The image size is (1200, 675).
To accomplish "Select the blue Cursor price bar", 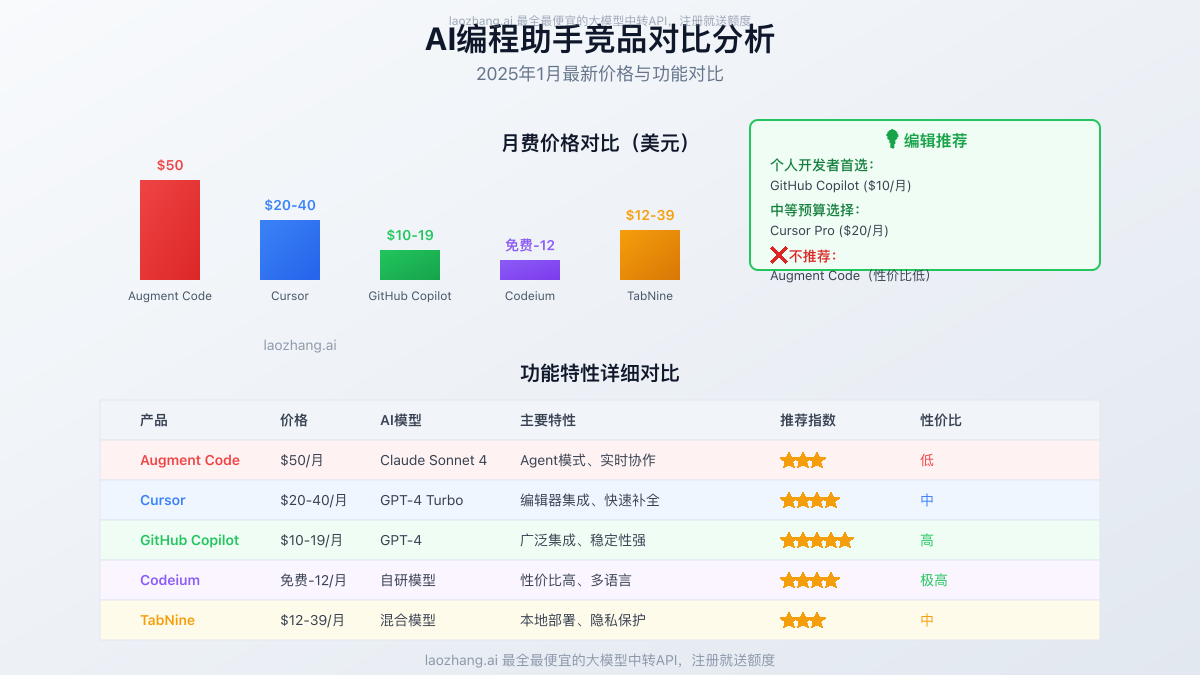I will tap(290, 250).
